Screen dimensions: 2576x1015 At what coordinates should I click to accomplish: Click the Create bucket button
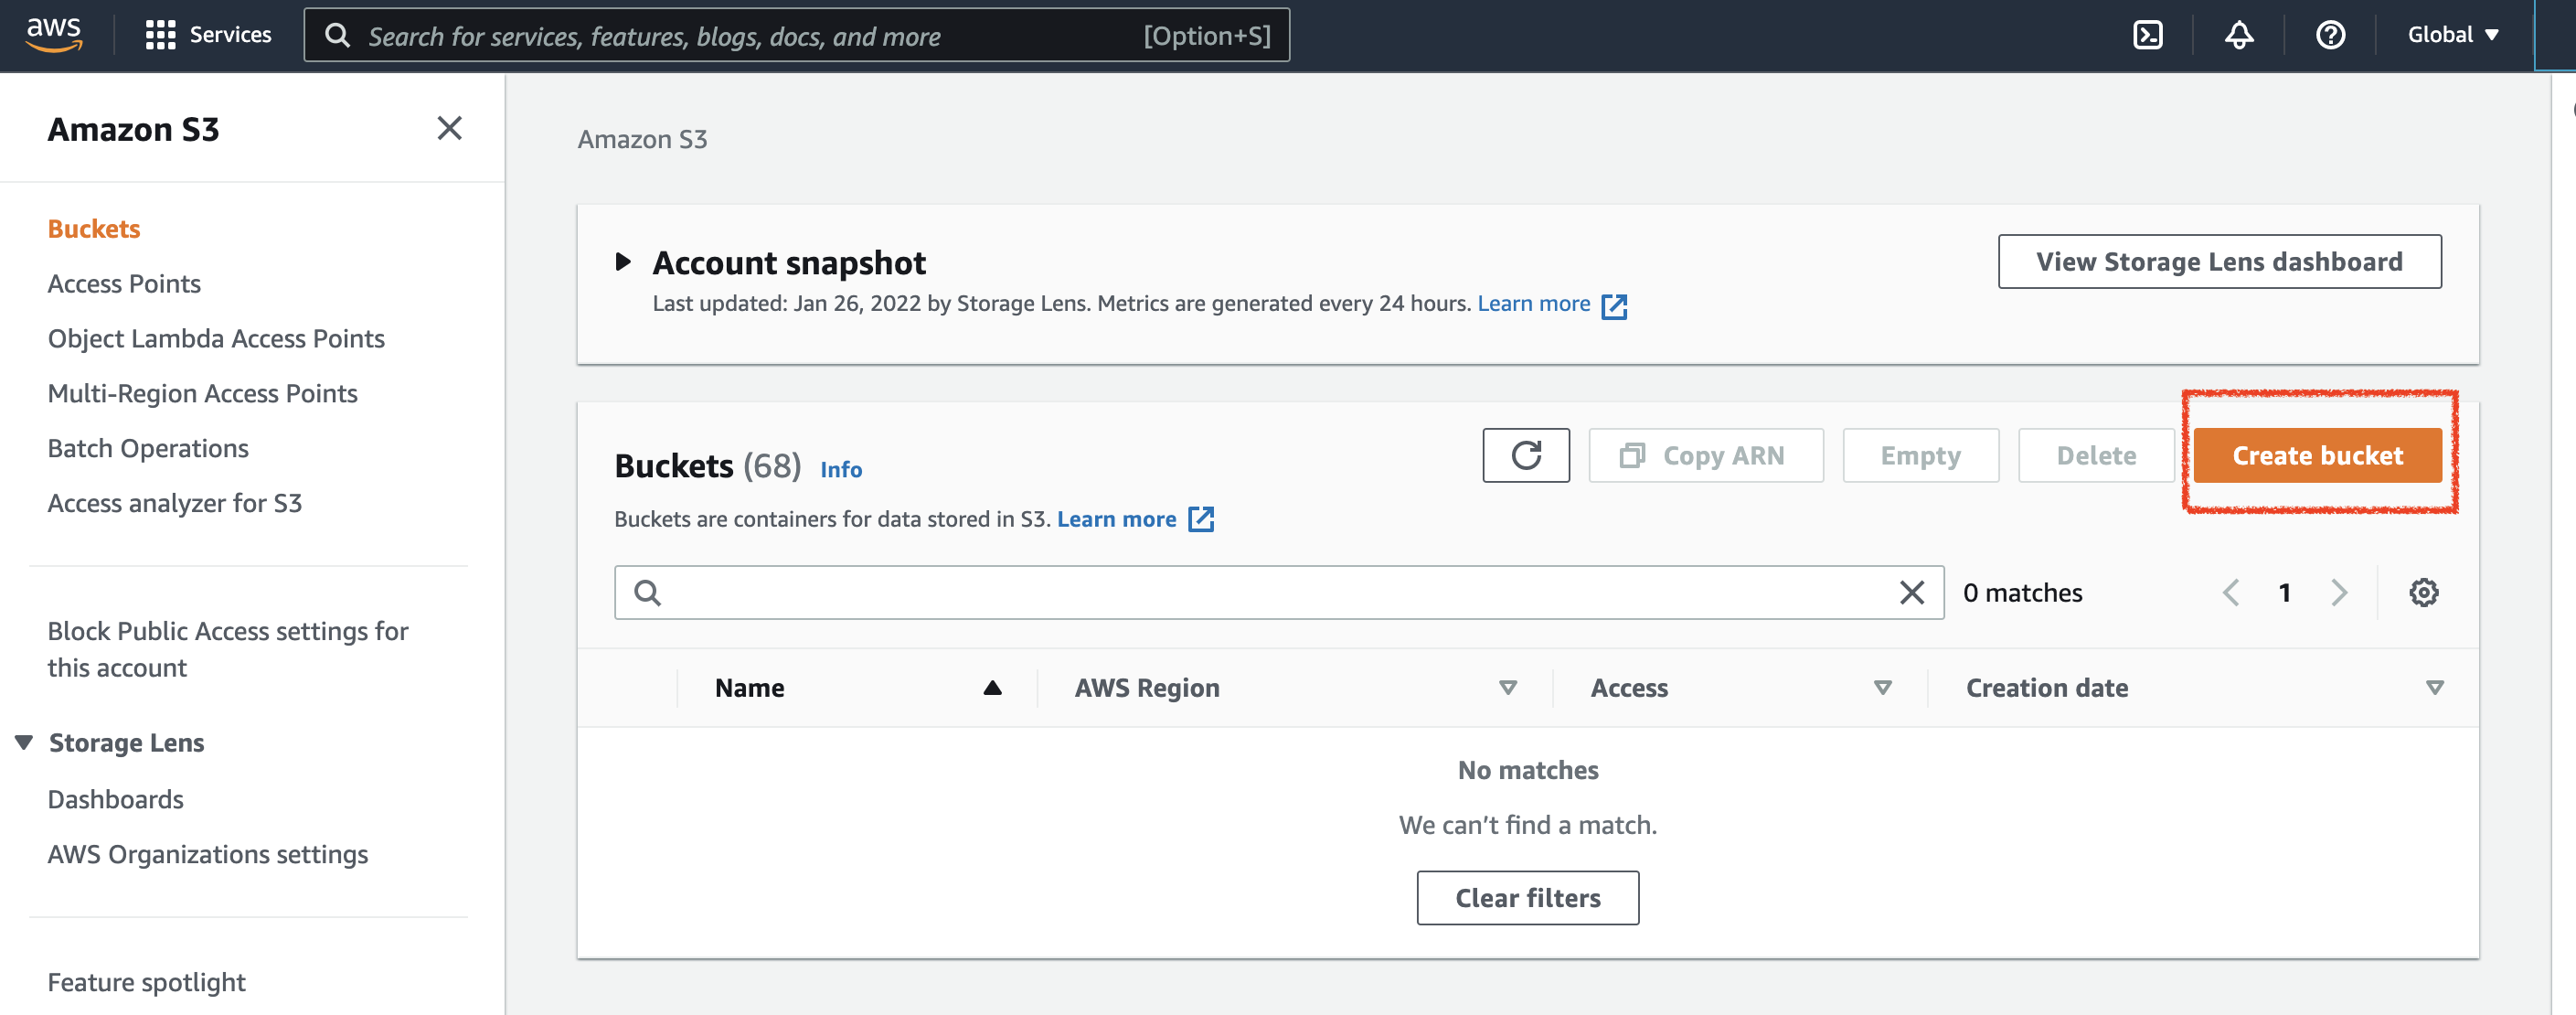(x=2316, y=455)
